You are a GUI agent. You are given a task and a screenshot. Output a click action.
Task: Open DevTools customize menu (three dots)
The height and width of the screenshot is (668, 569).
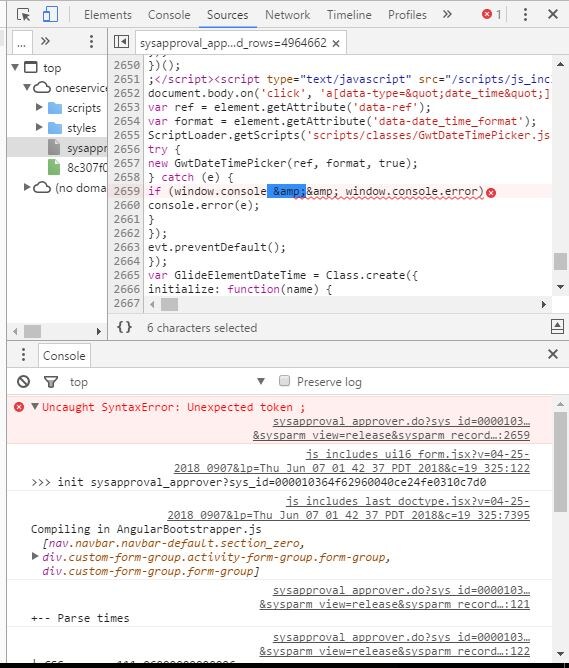coord(525,14)
